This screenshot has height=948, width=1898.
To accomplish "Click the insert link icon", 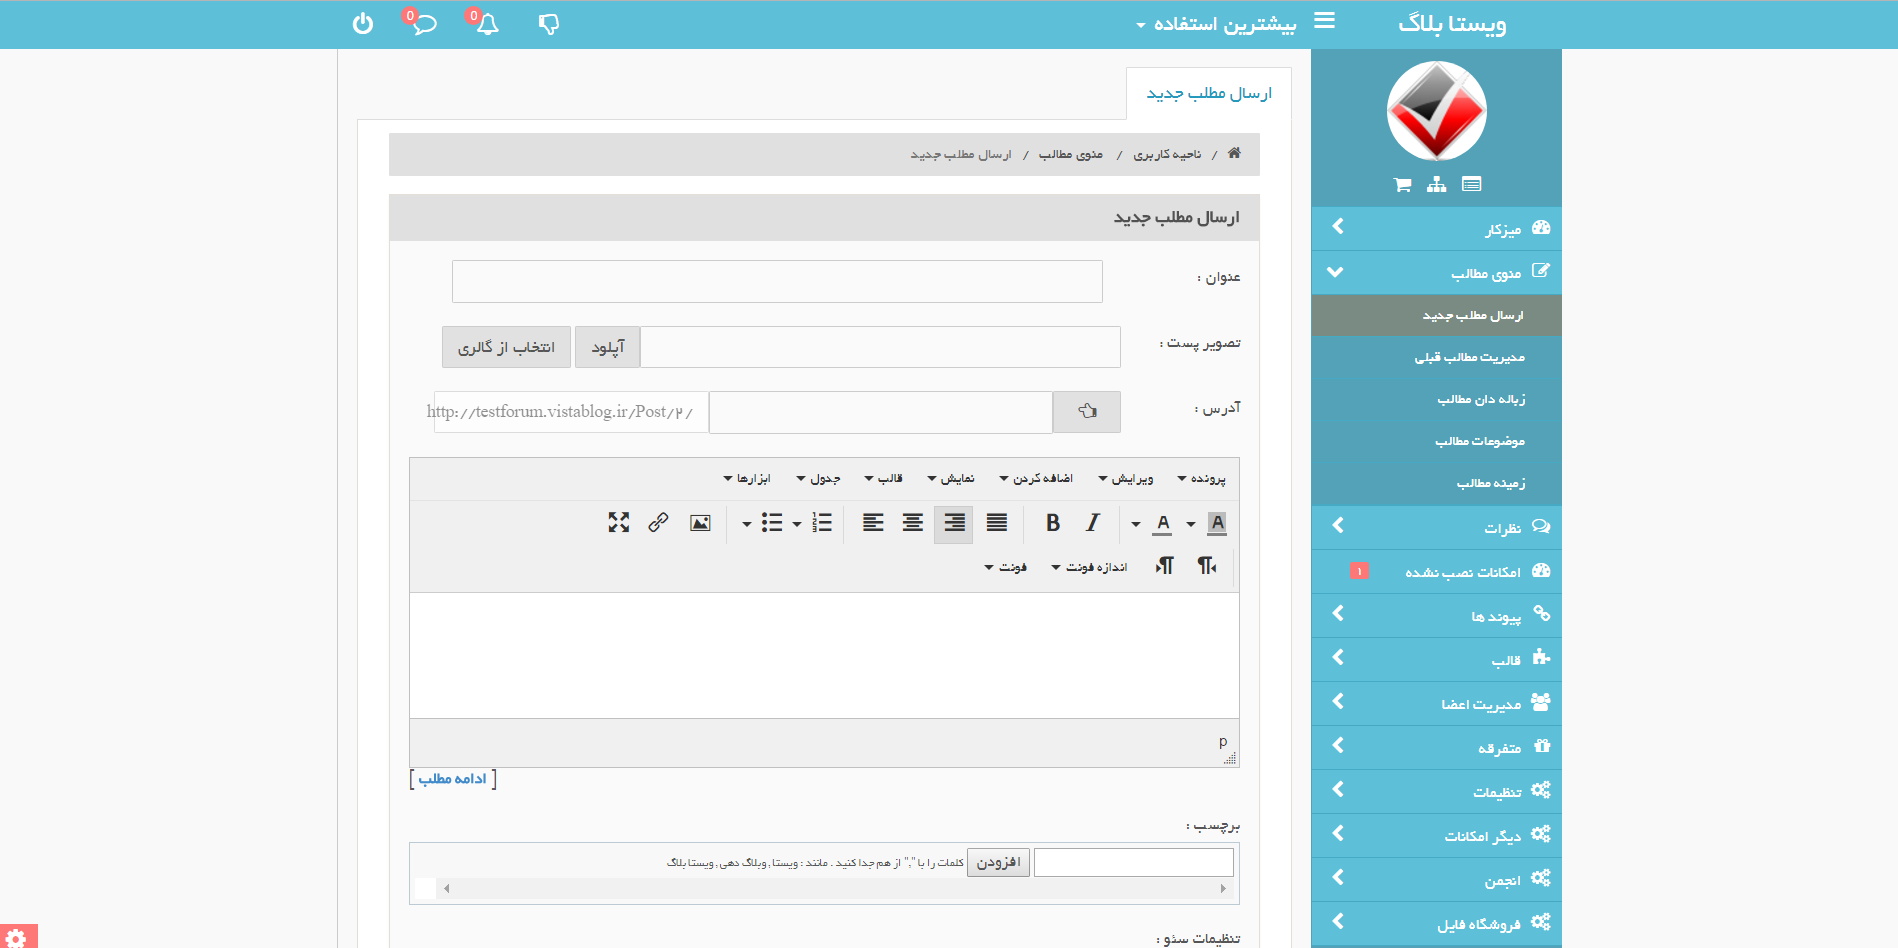I will point(658,523).
